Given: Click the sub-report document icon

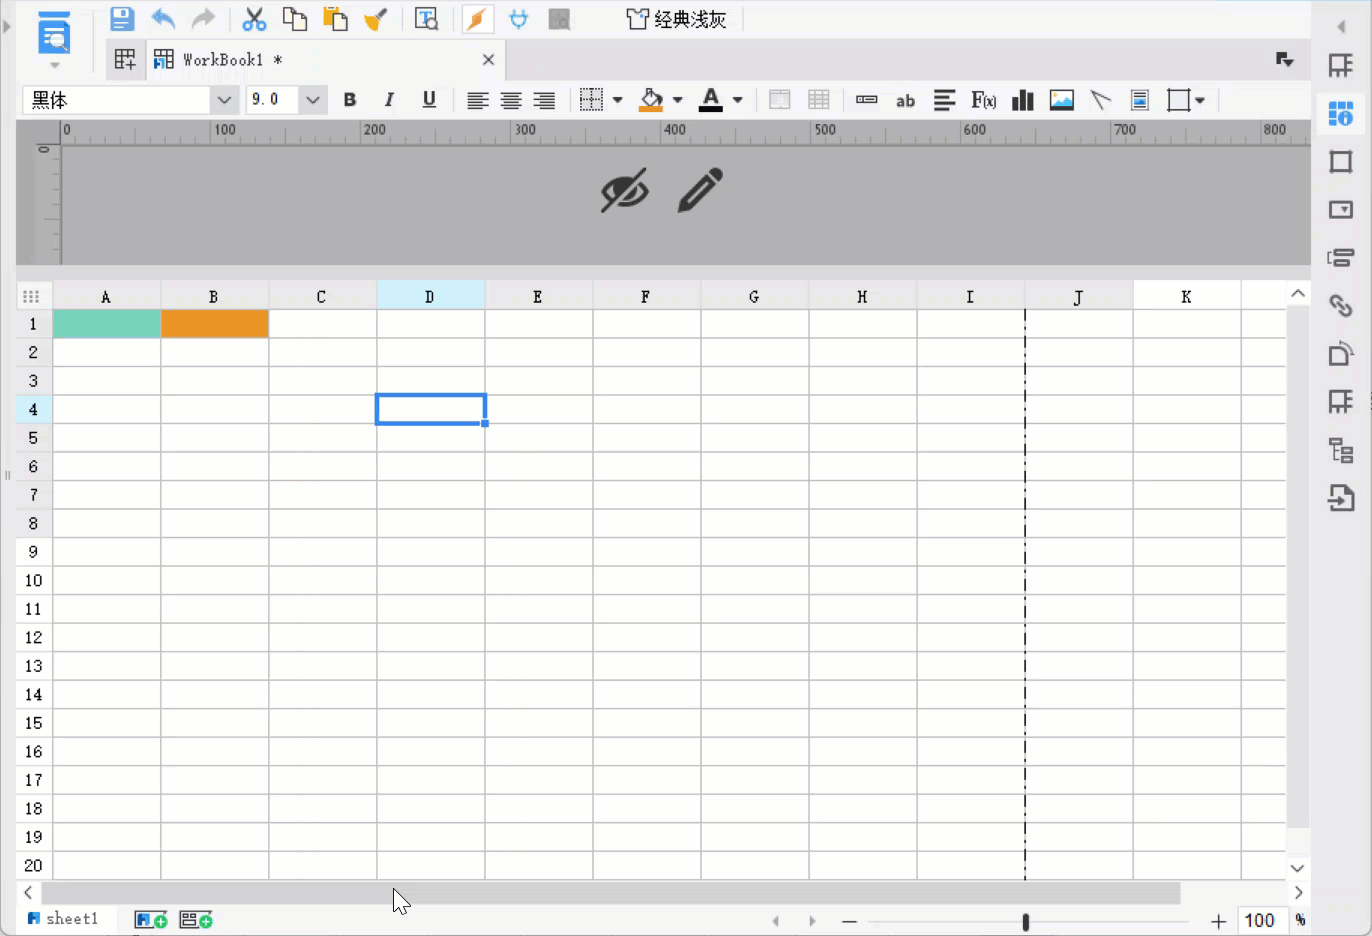Looking at the screenshot, I should point(1140,100).
